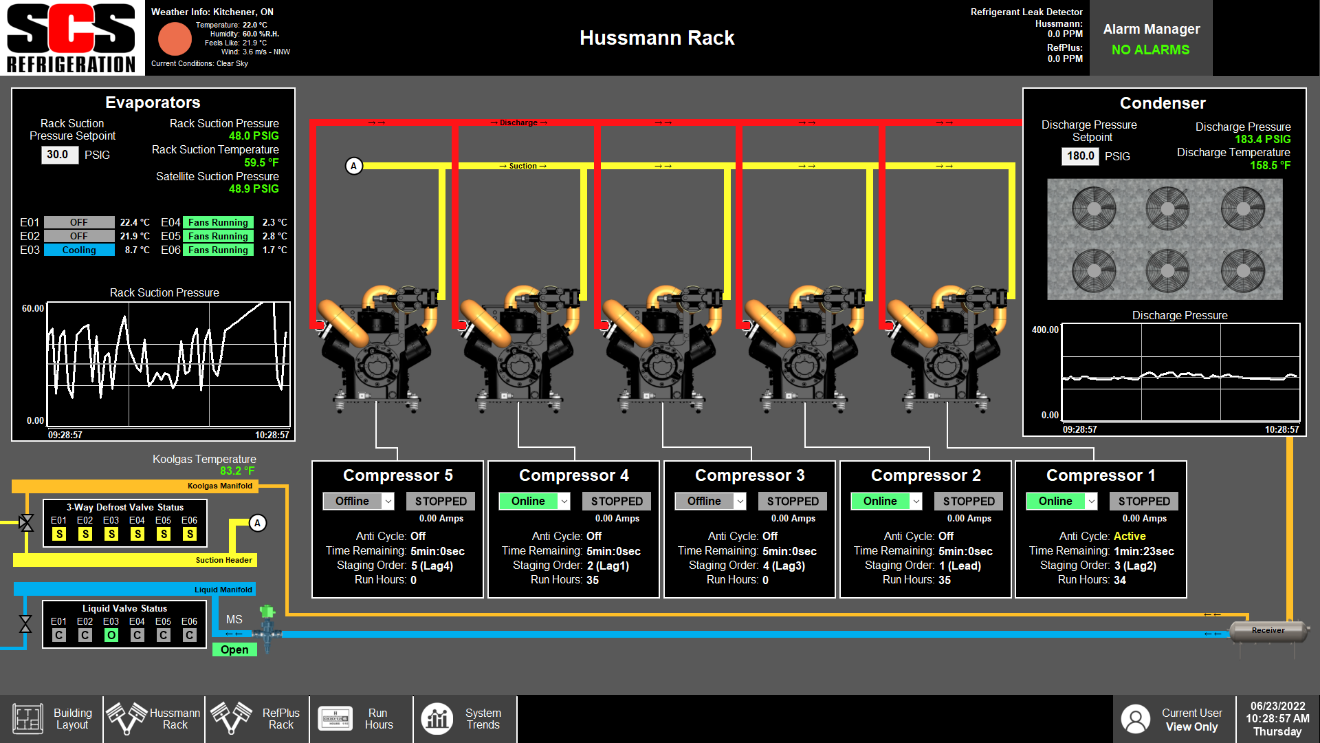Click the Koolgas manifold hand valve icon
Screen dimensions: 1320x743
(25, 522)
